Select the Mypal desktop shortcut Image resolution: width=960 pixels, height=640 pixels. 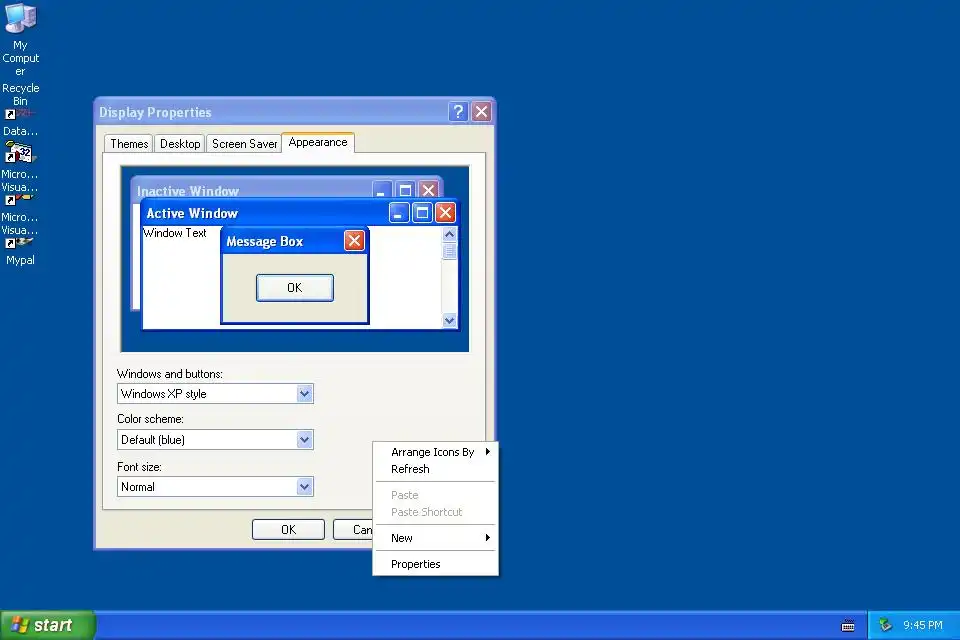(20, 252)
